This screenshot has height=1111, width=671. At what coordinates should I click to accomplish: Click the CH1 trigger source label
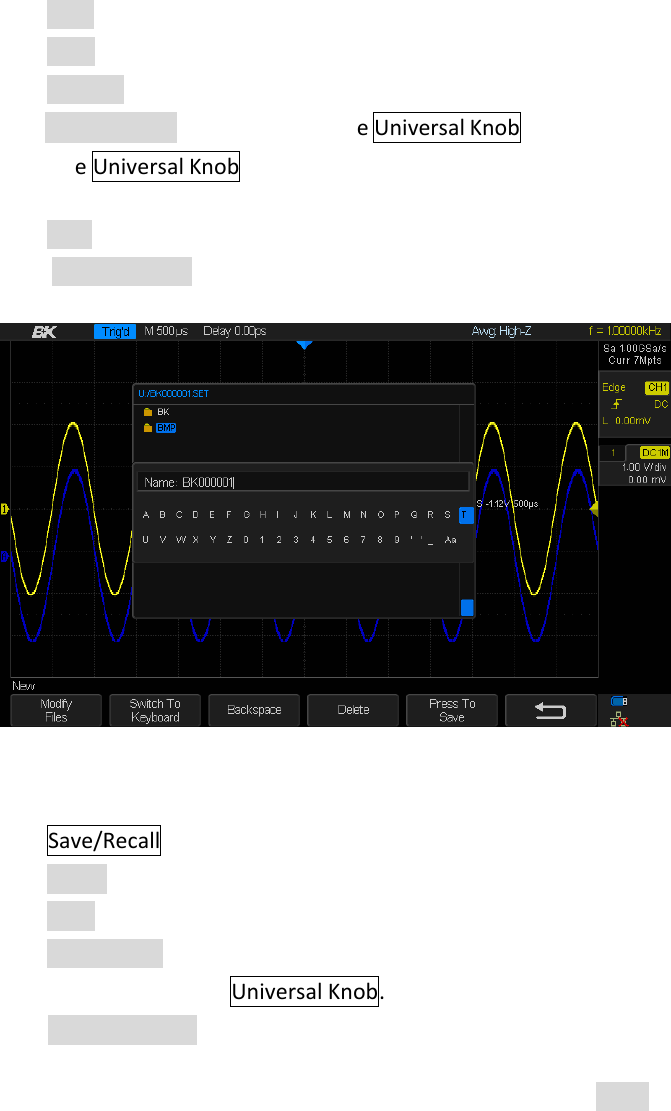654,387
